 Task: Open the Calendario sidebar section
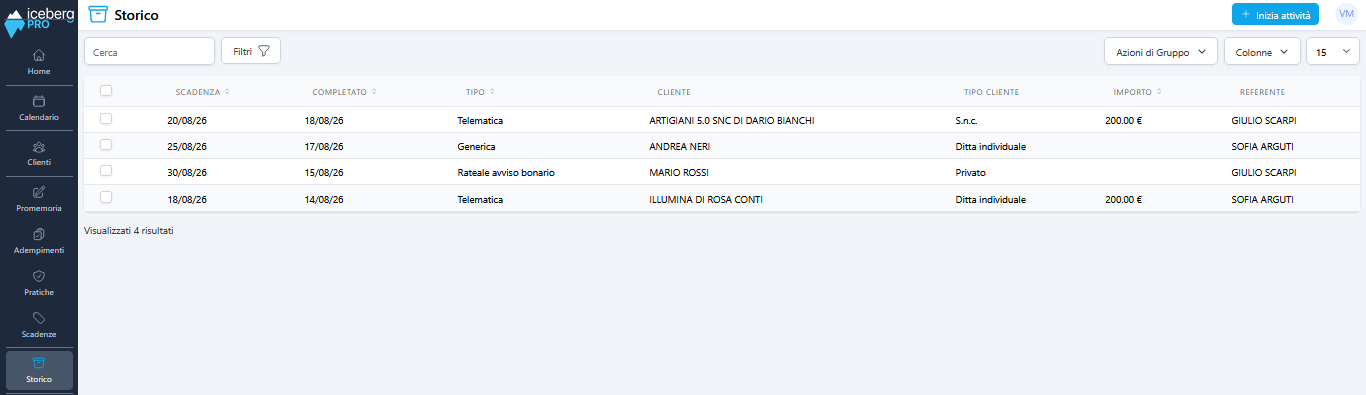[x=39, y=107]
